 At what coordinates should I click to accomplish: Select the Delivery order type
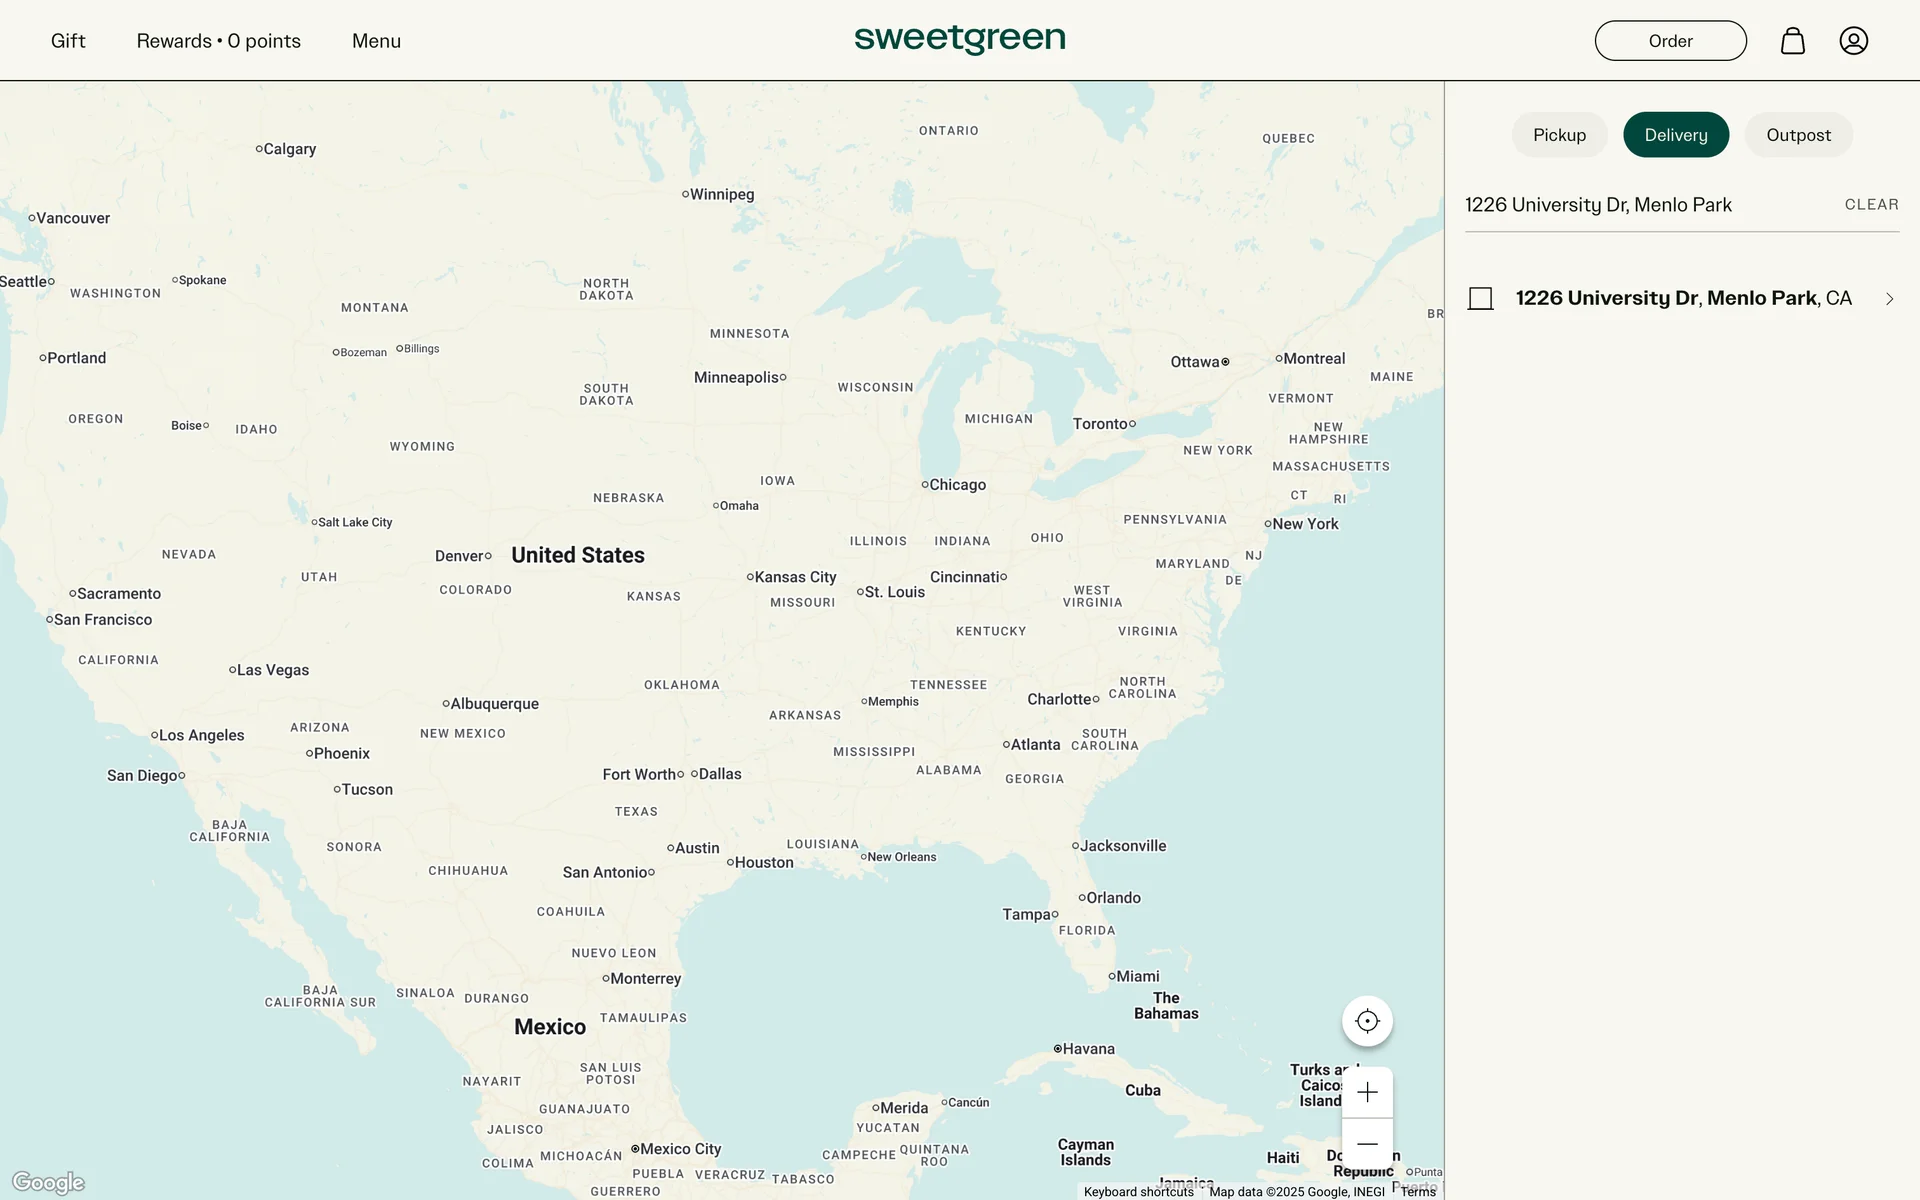coord(1675,135)
